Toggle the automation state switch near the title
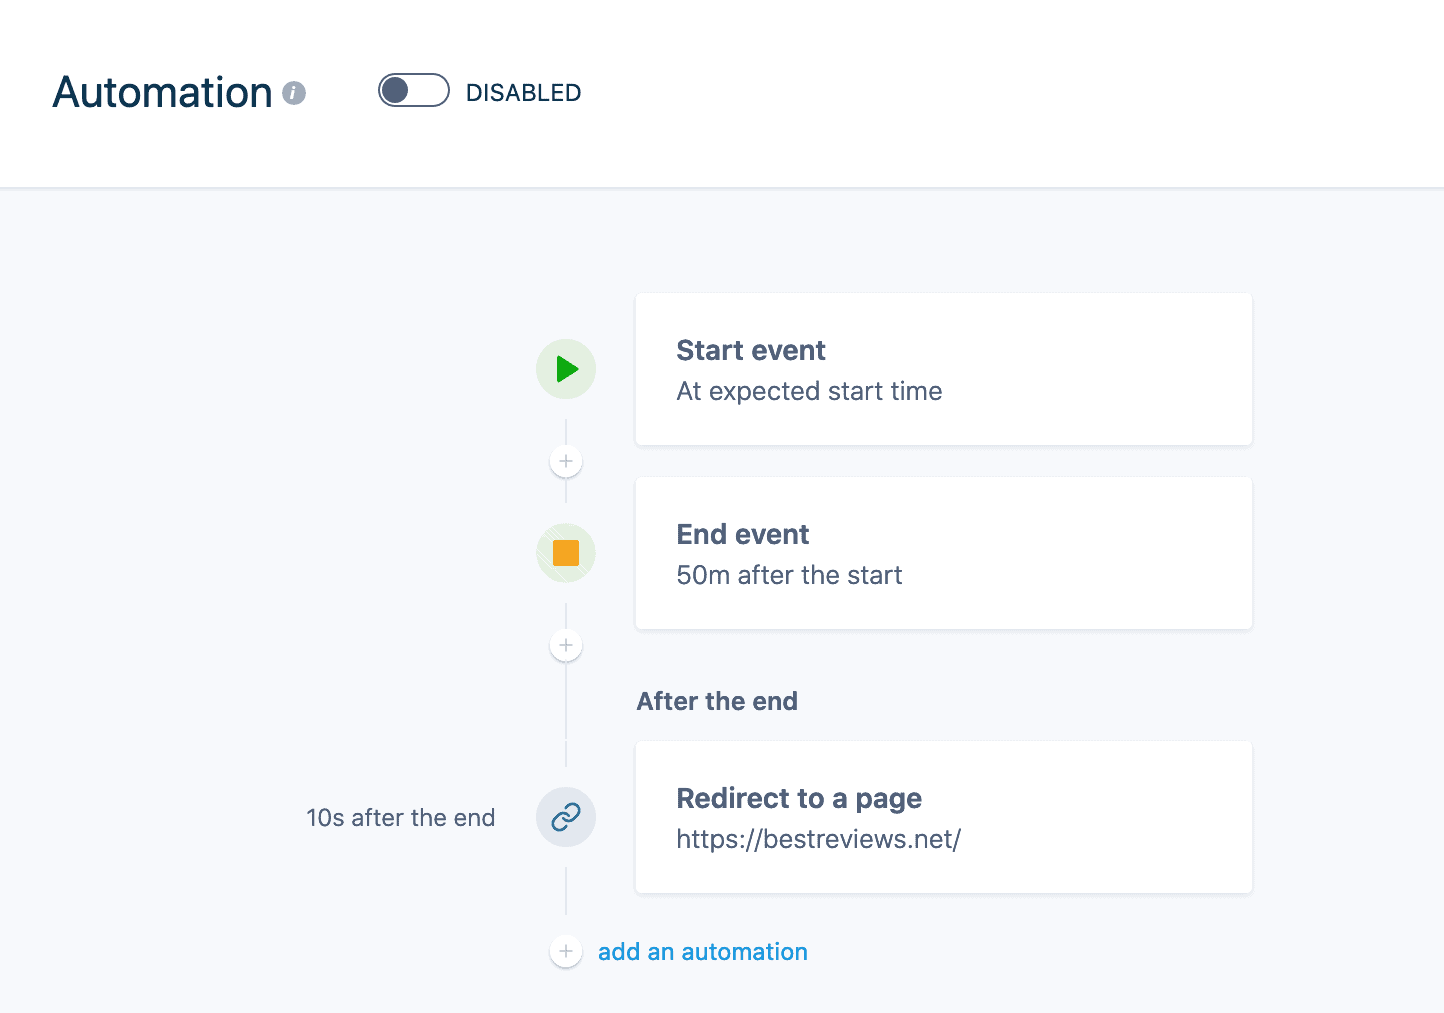This screenshot has width=1444, height=1013. [x=413, y=90]
